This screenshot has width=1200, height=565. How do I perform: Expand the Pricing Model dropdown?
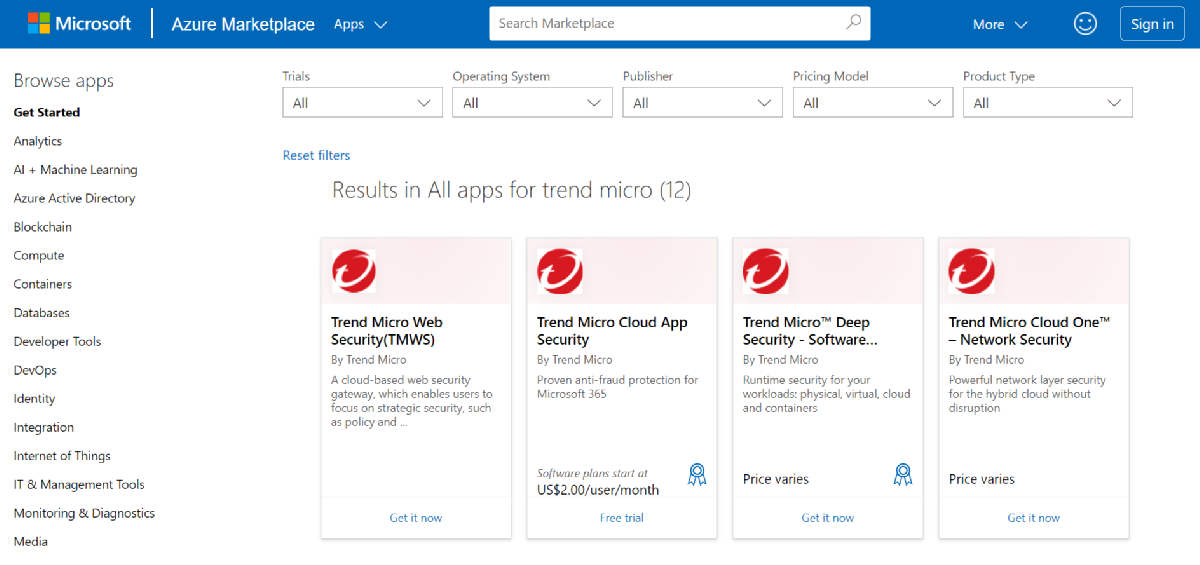click(872, 103)
